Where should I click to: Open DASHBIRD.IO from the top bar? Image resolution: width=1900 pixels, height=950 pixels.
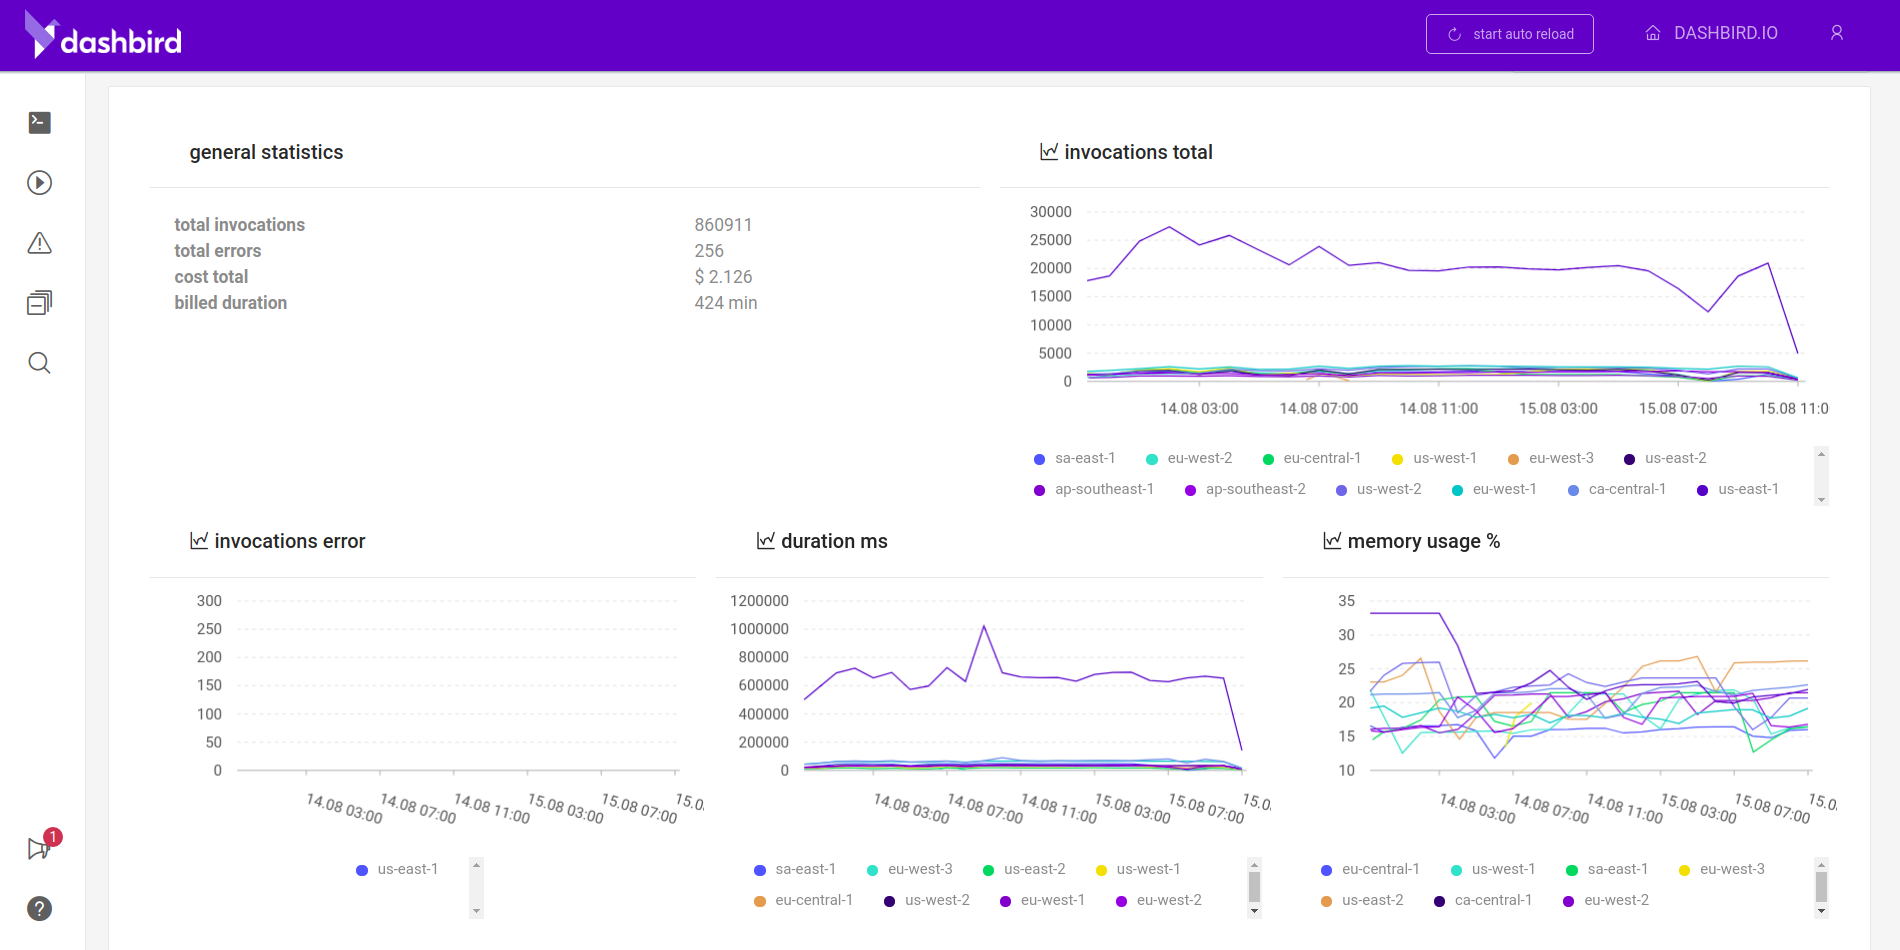click(x=1725, y=33)
